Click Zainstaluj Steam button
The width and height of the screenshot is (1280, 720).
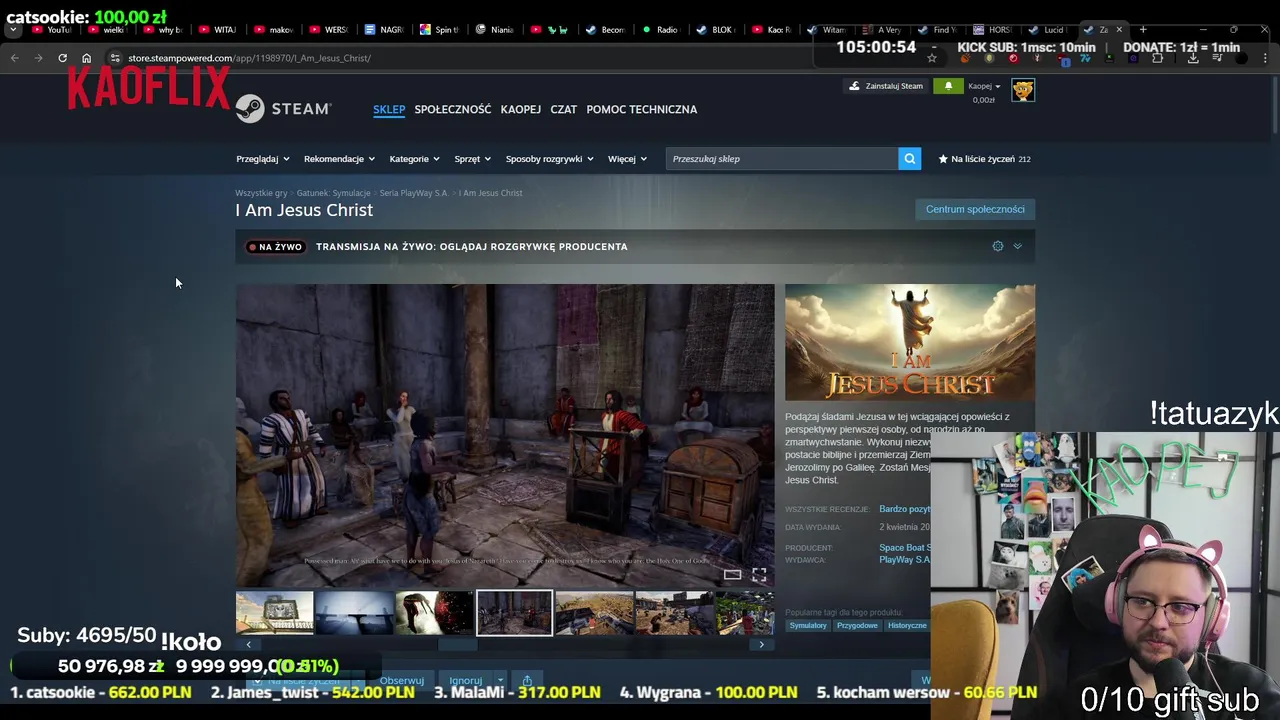point(886,86)
